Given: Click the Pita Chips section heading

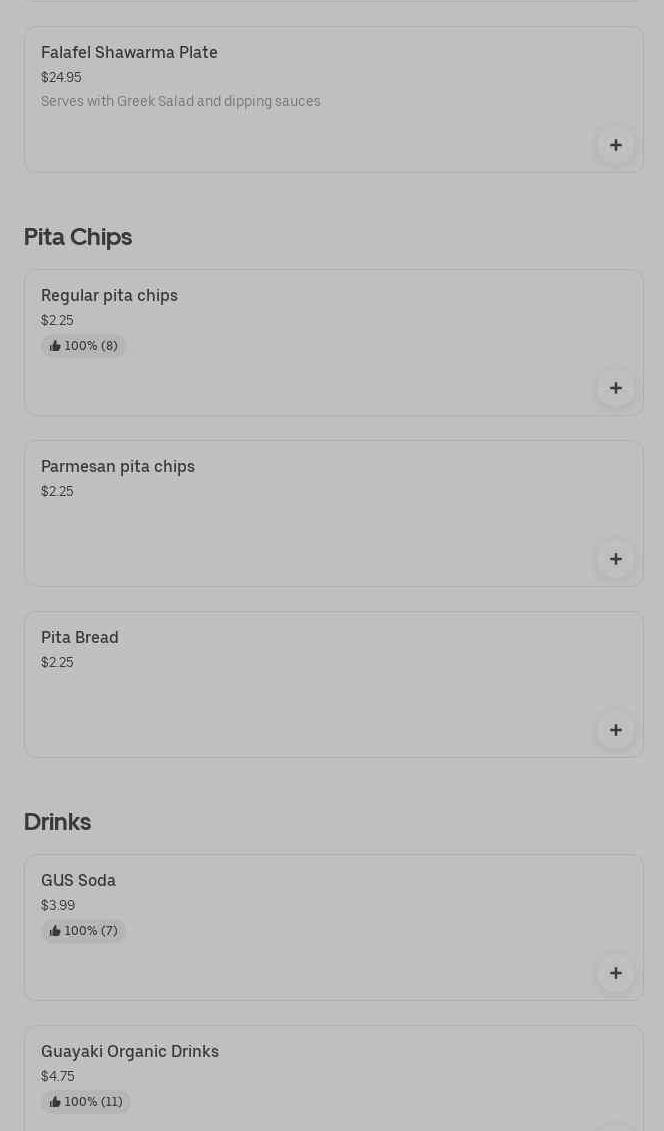Looking at the screenshot, I should point(78,237).
